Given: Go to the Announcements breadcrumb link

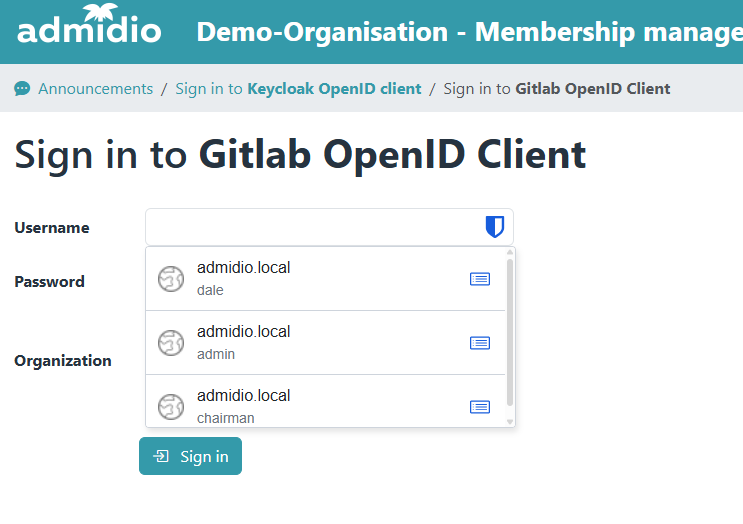Looking at the screenshot, I should [x=95, y=89].
